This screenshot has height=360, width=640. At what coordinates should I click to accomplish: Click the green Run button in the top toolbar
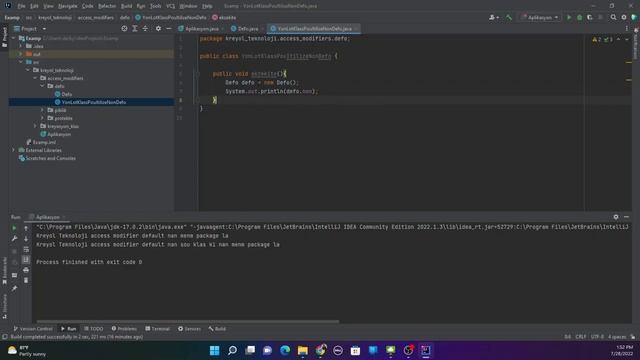click(x=569, y=18)
